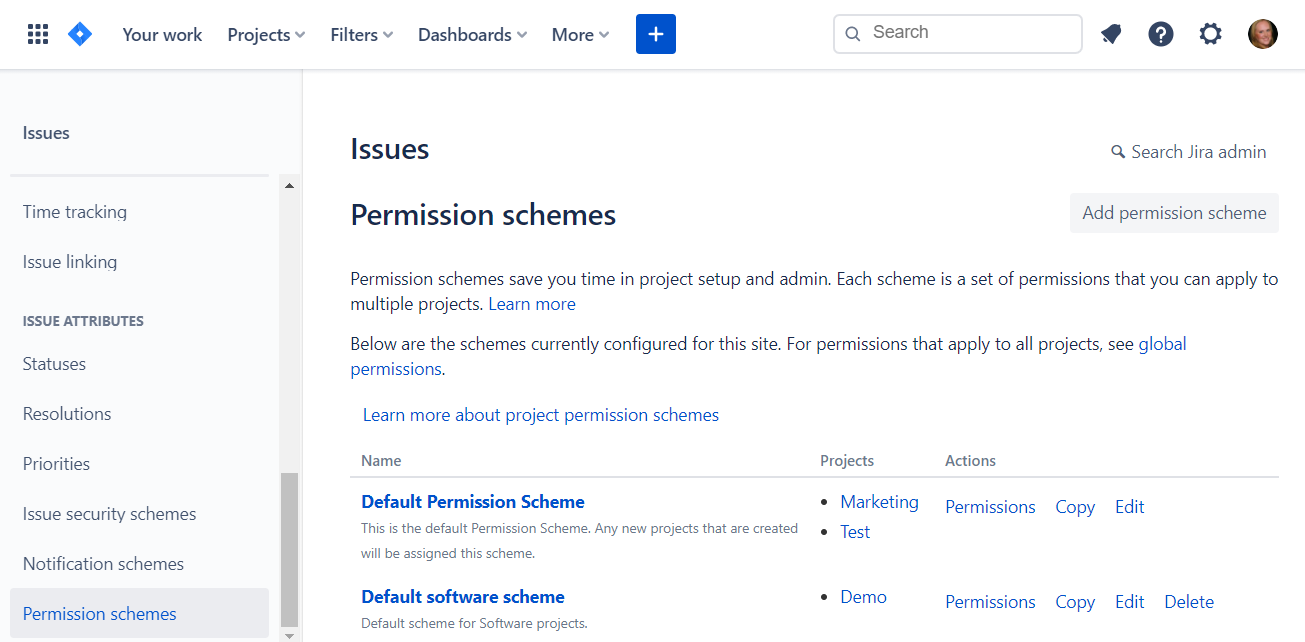Click the magnifier icon in the search bar
The image size is (1305, 642).
pyautogui.click(x=852, y=33)
